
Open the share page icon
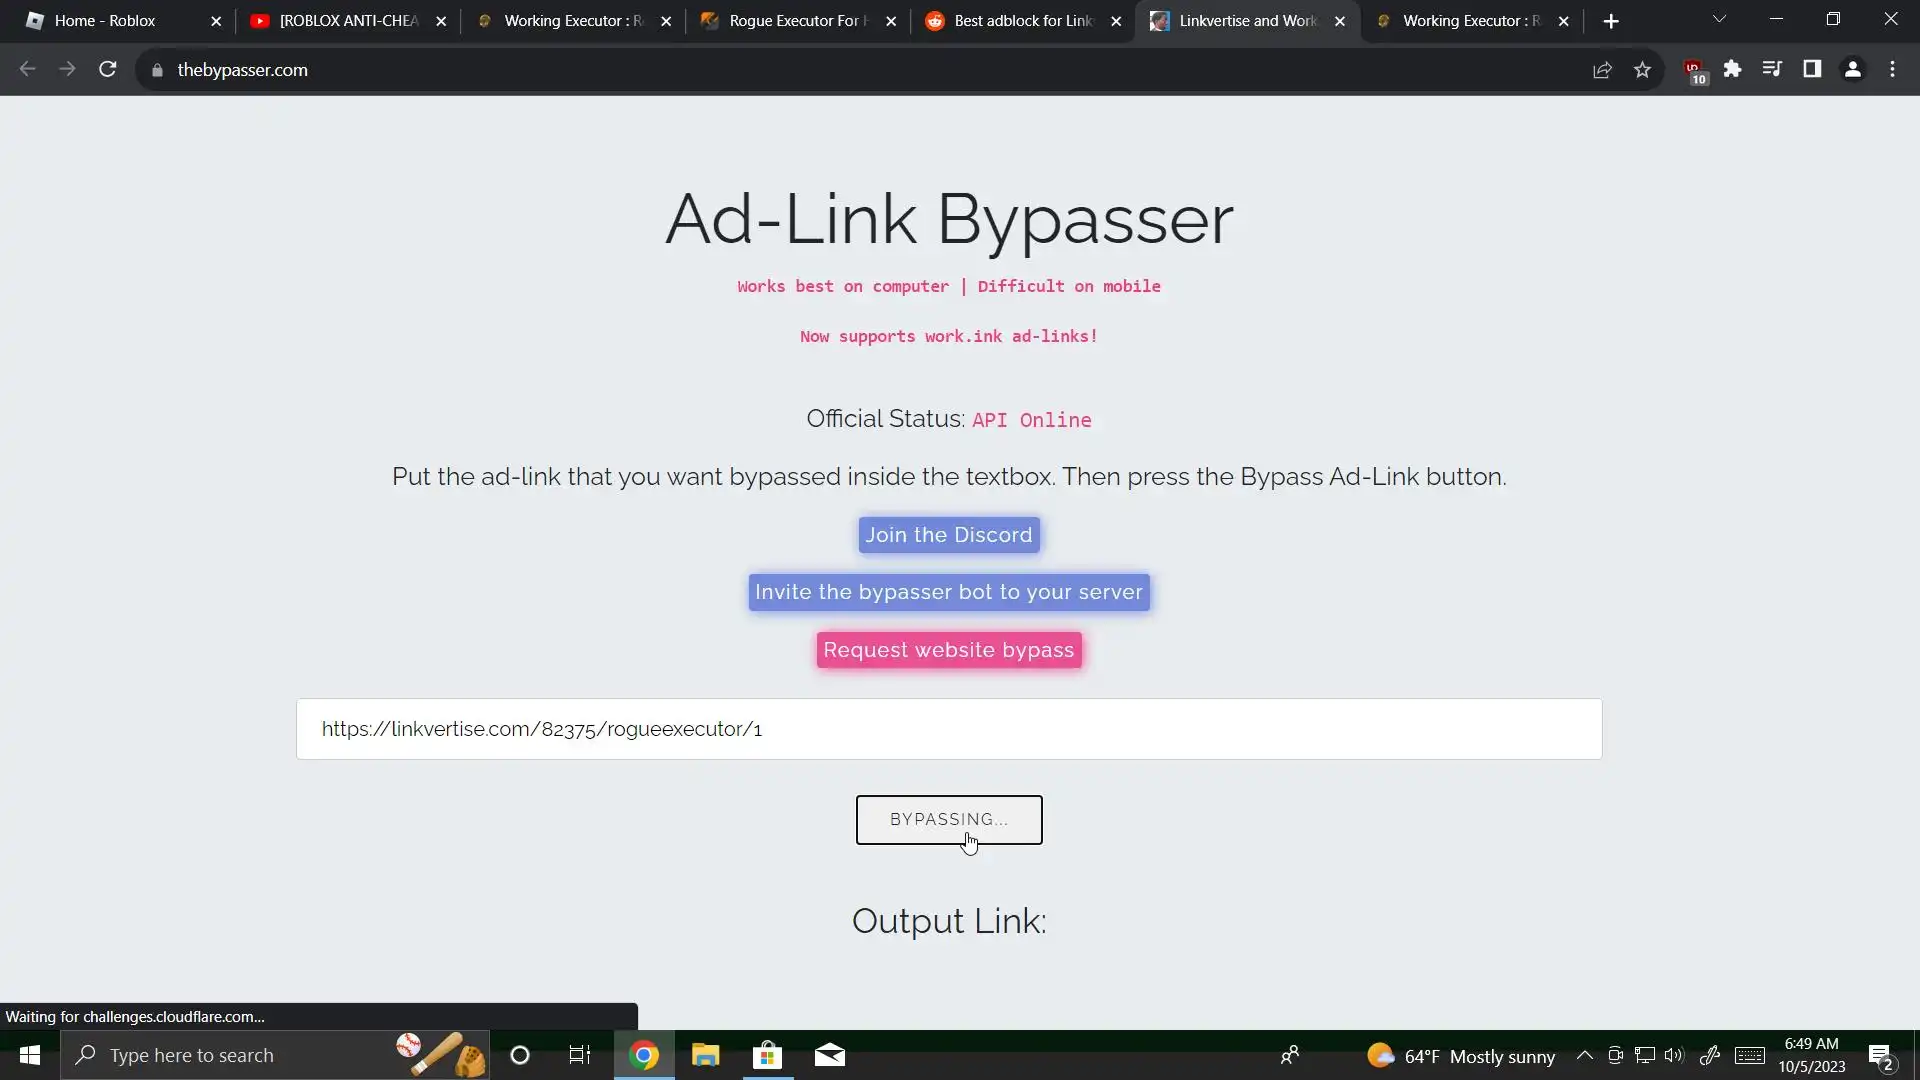click(1602, 69)
